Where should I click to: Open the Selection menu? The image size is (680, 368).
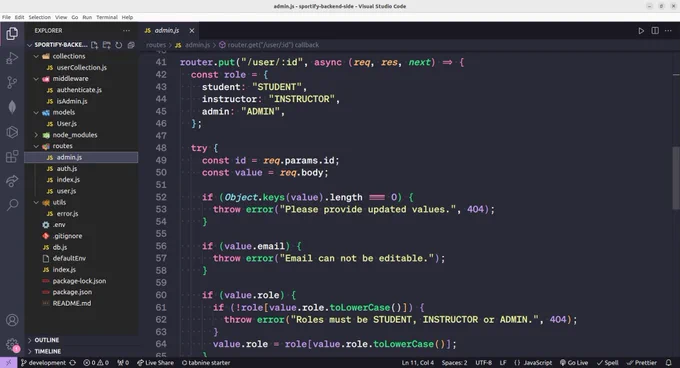click(x=39, y=17)
